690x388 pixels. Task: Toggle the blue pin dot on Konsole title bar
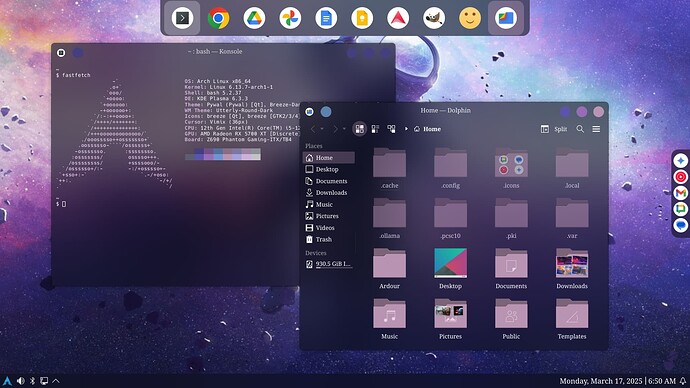tap(78, 53)
